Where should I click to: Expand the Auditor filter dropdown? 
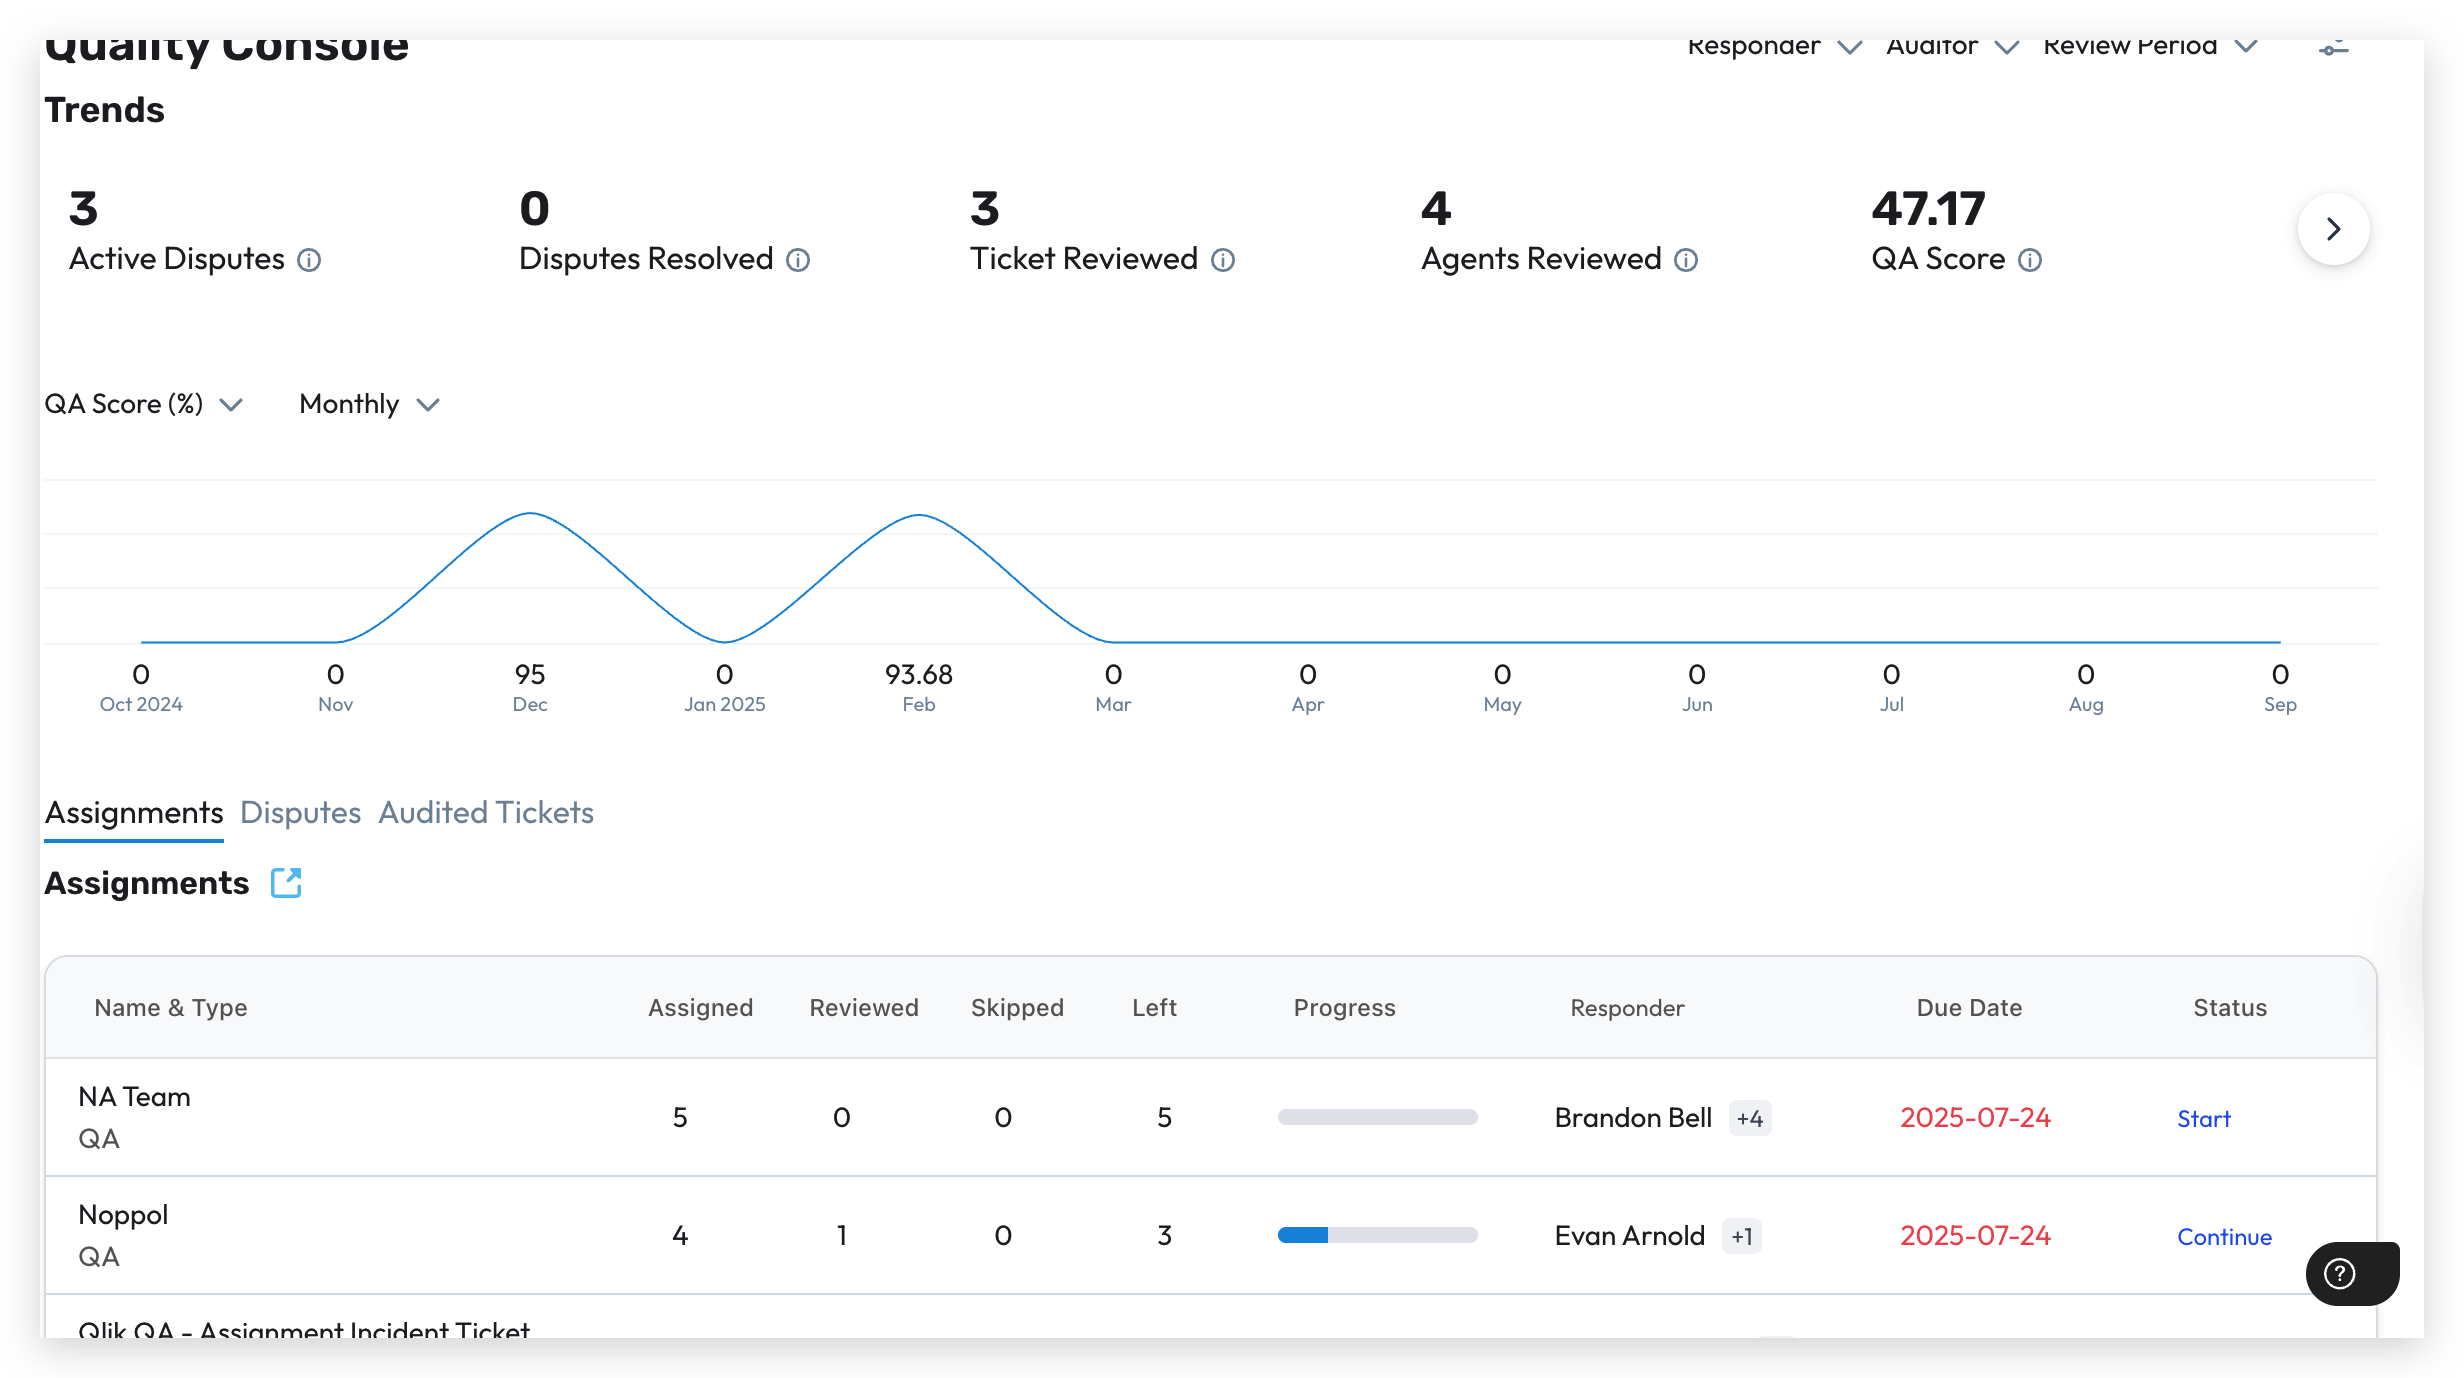(1951, 47)
